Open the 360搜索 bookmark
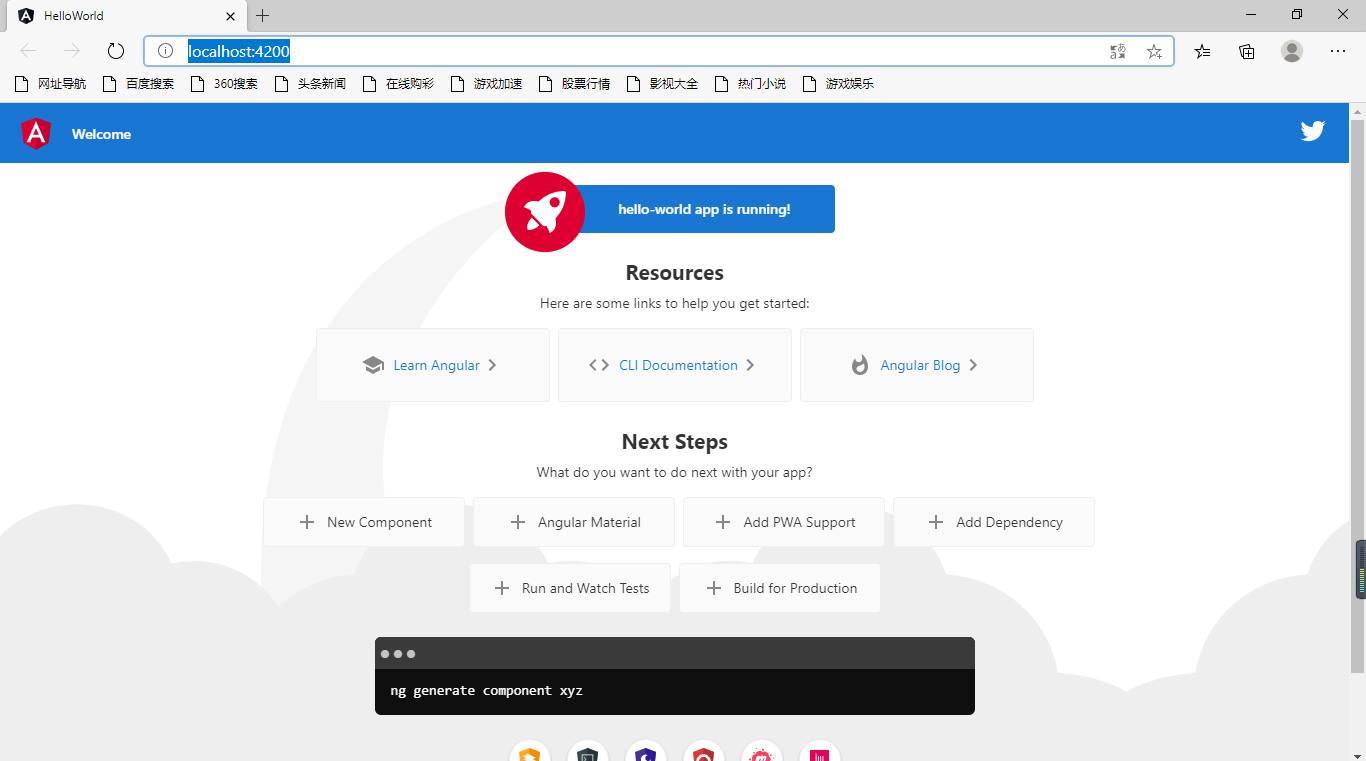The image size is (1366, 761). [224, 84]
